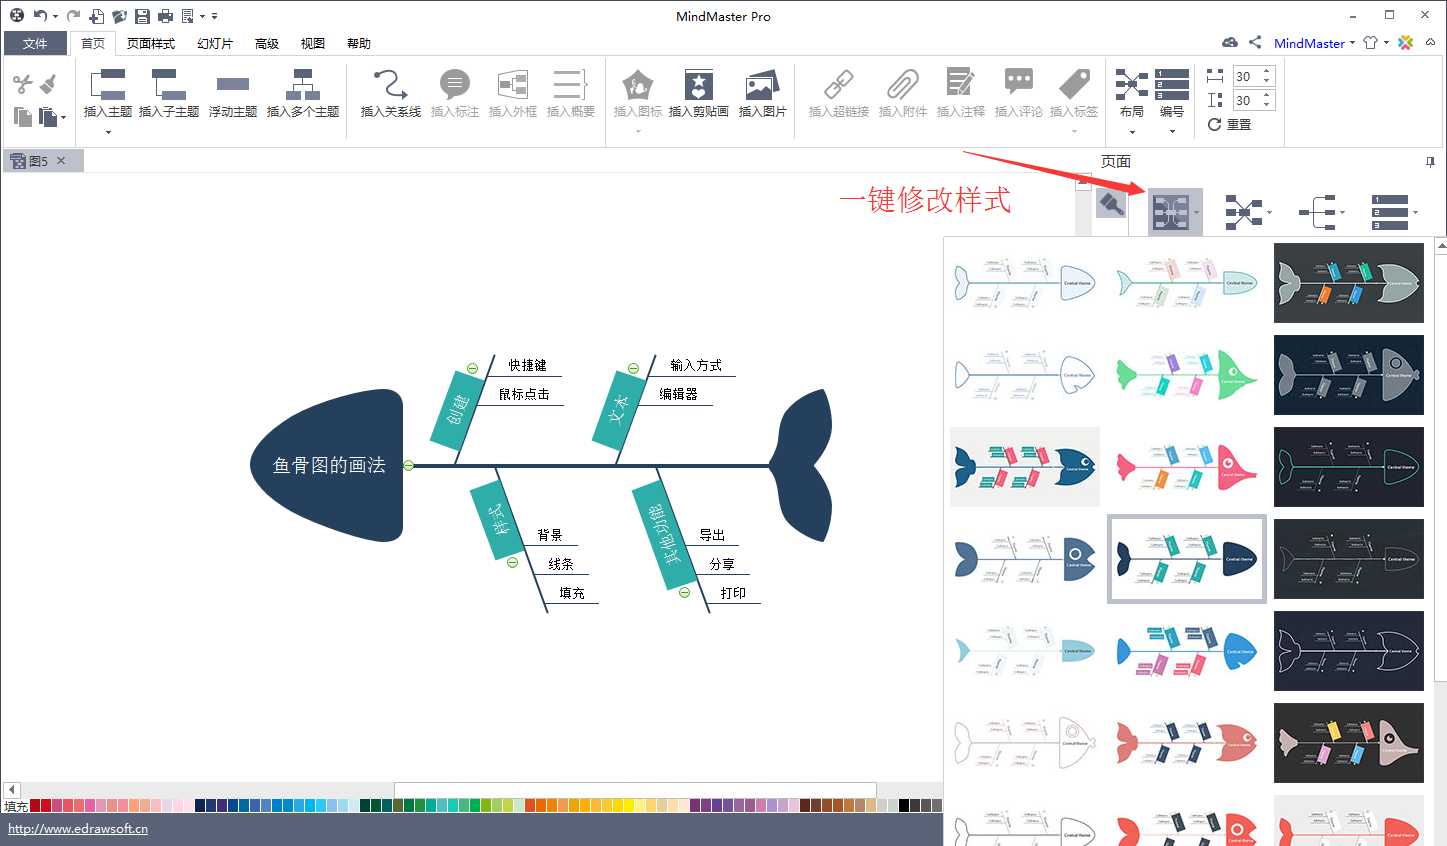Collapse the 创建 branch toggle
This screenshot has height=846, width=1447.
472,369
